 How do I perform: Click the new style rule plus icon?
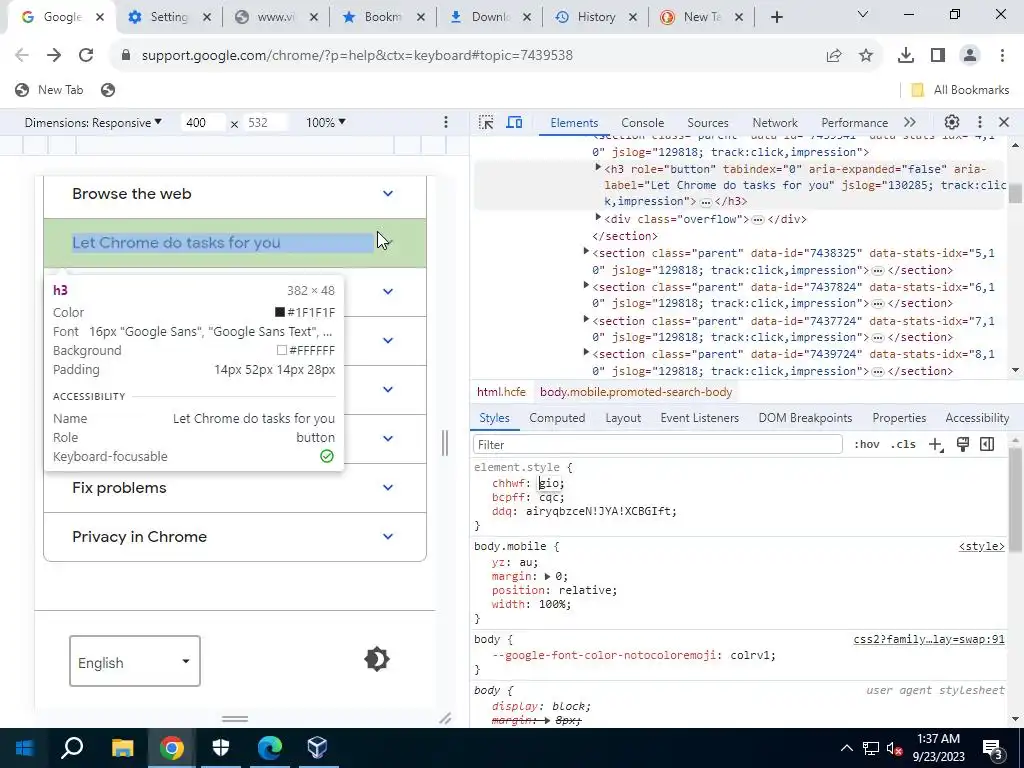(x=936, y=445)
